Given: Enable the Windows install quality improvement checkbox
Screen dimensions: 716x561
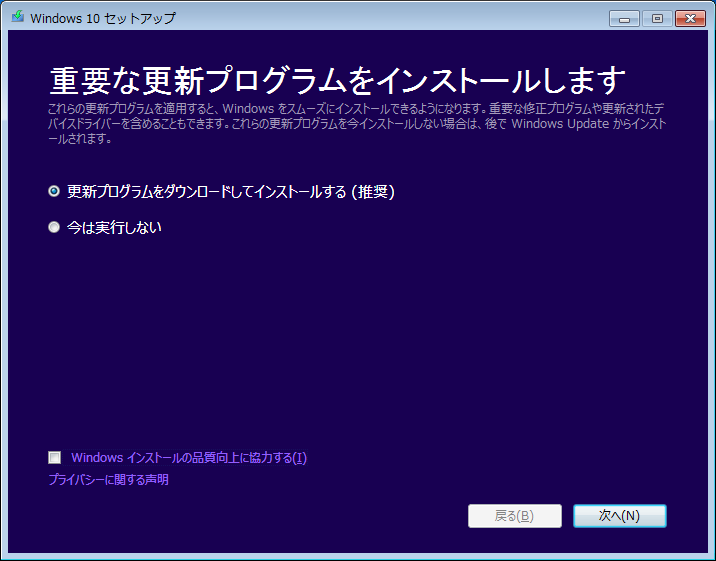Looking at the screenshot, I should tap(55, 457).
